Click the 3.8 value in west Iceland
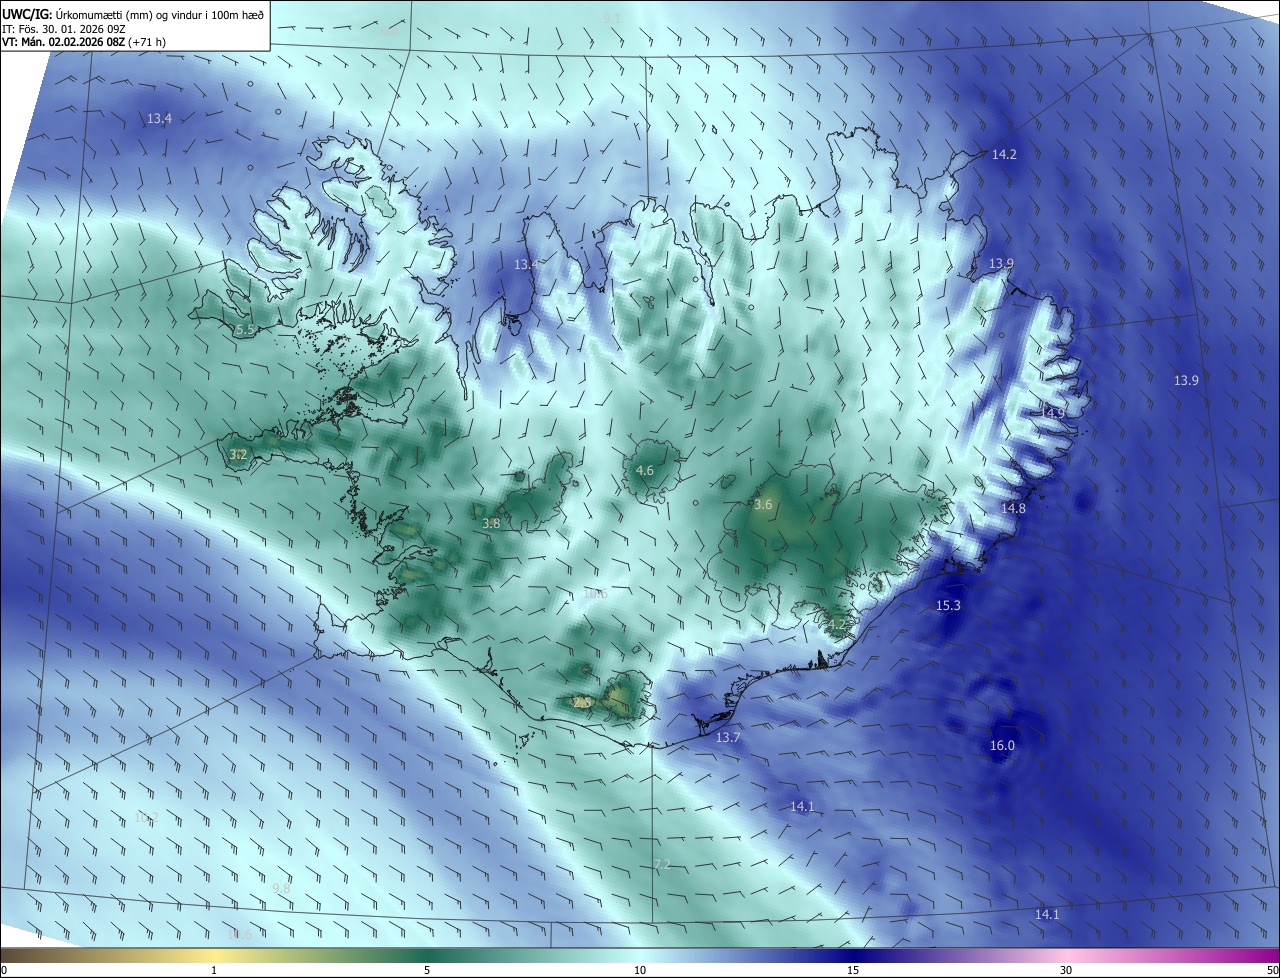Viewport: 1280px width, 978px height. click(x=491, y=524)
